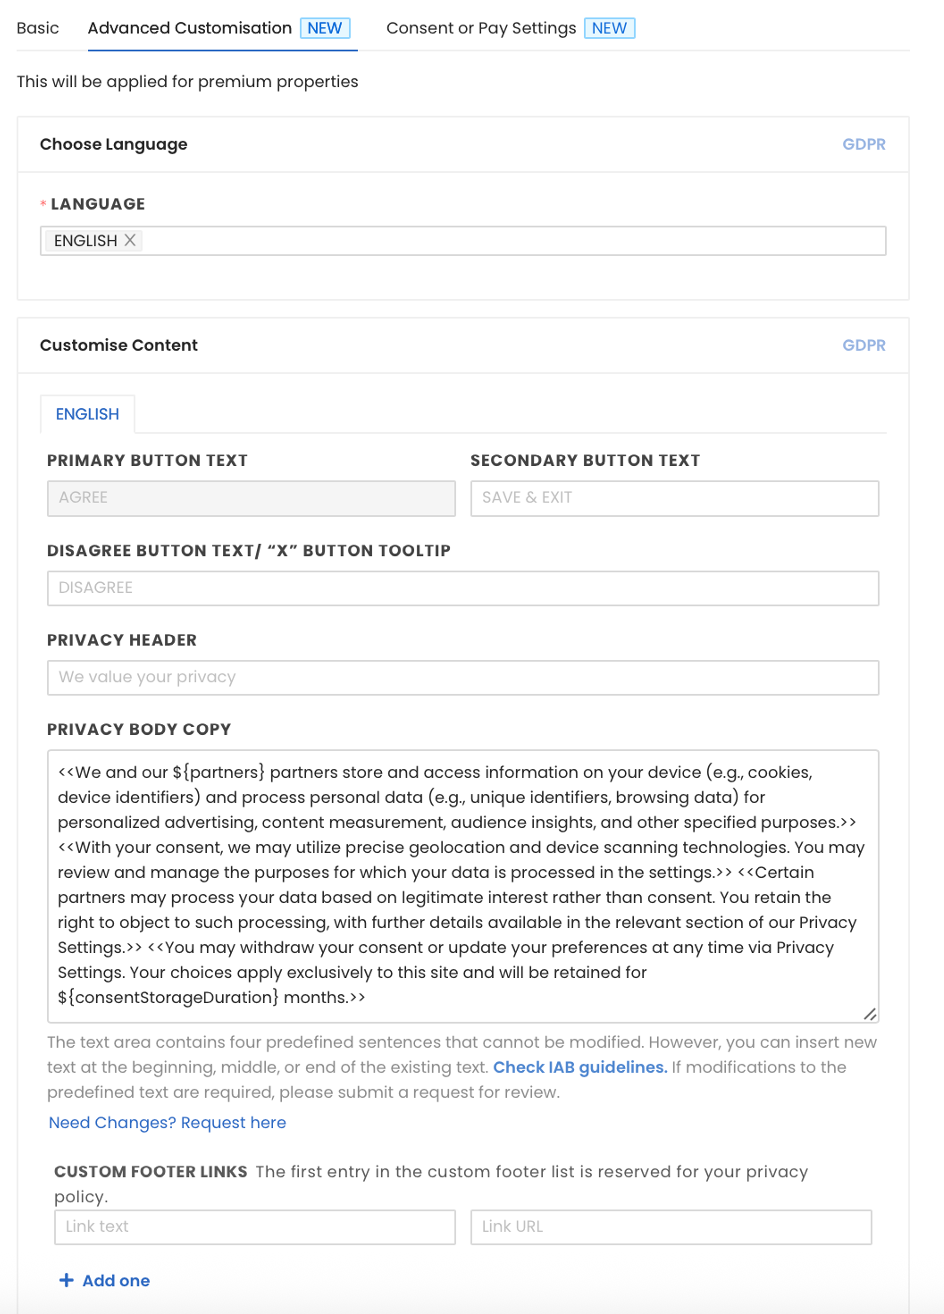This screenshot has width=944, height=1314.
Task: Open the Check IAB guidelines link
Action: coord(580,1067)
